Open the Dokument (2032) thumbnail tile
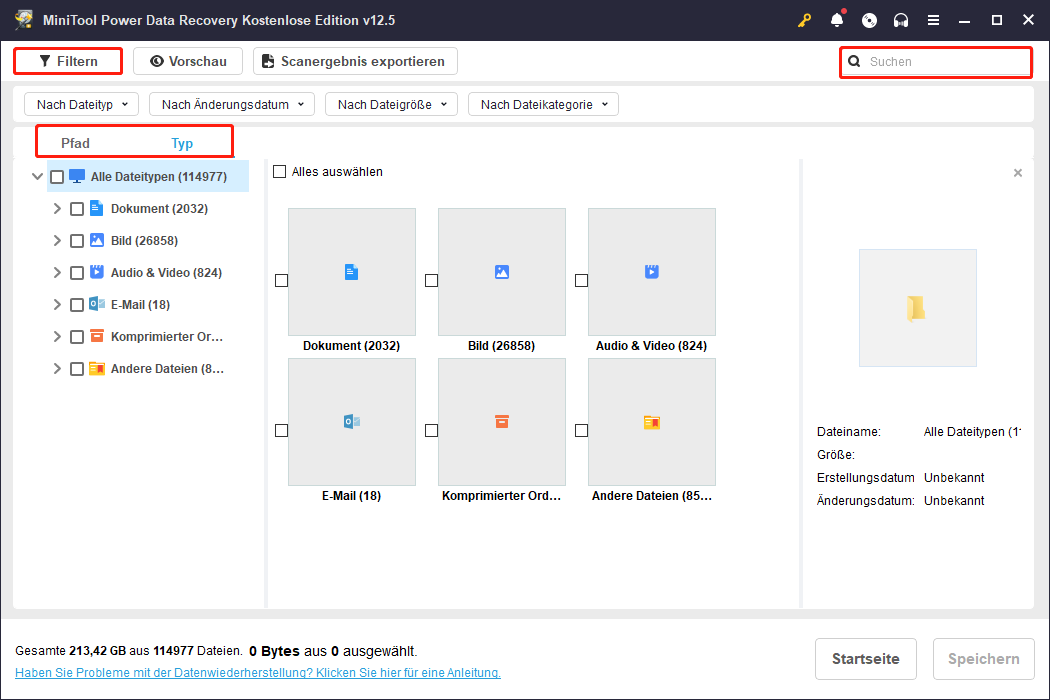 point(352,272)
